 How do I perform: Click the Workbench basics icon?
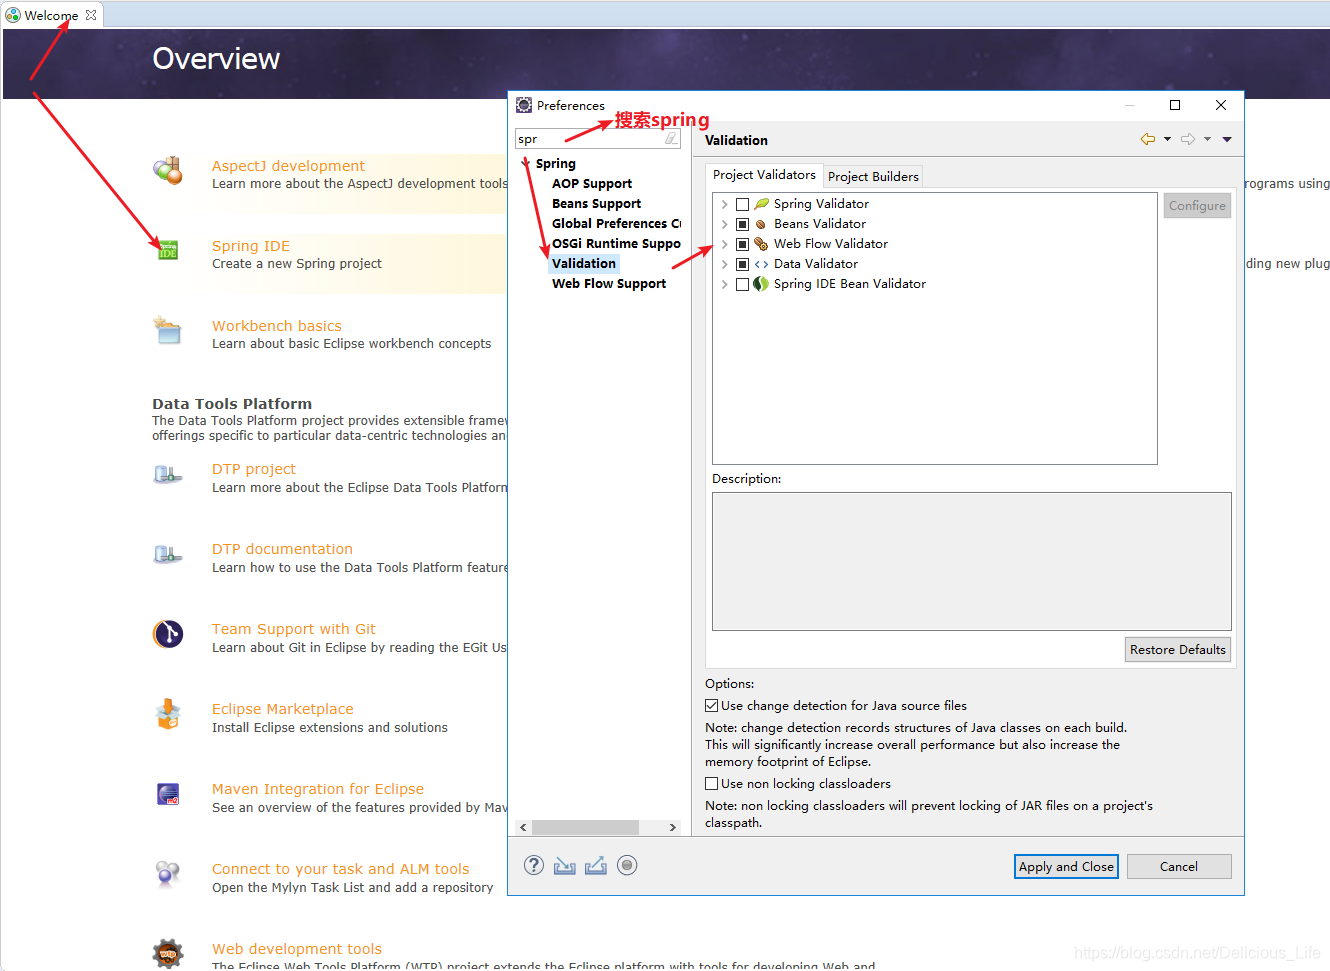coord(168,330)
